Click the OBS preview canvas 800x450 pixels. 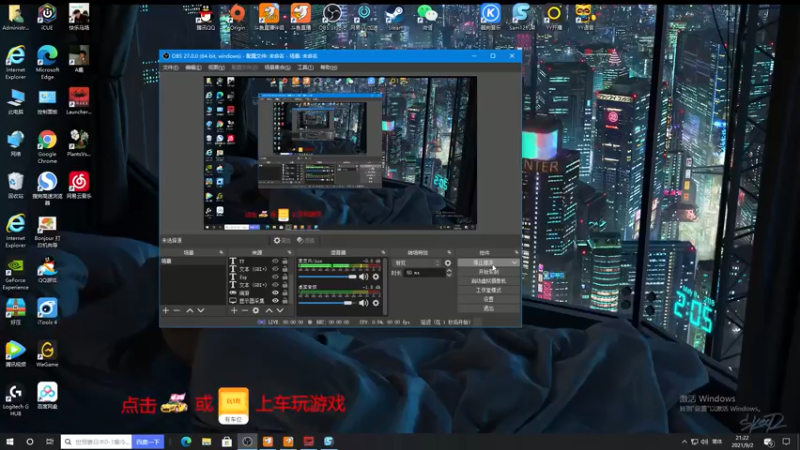point(340,153)
